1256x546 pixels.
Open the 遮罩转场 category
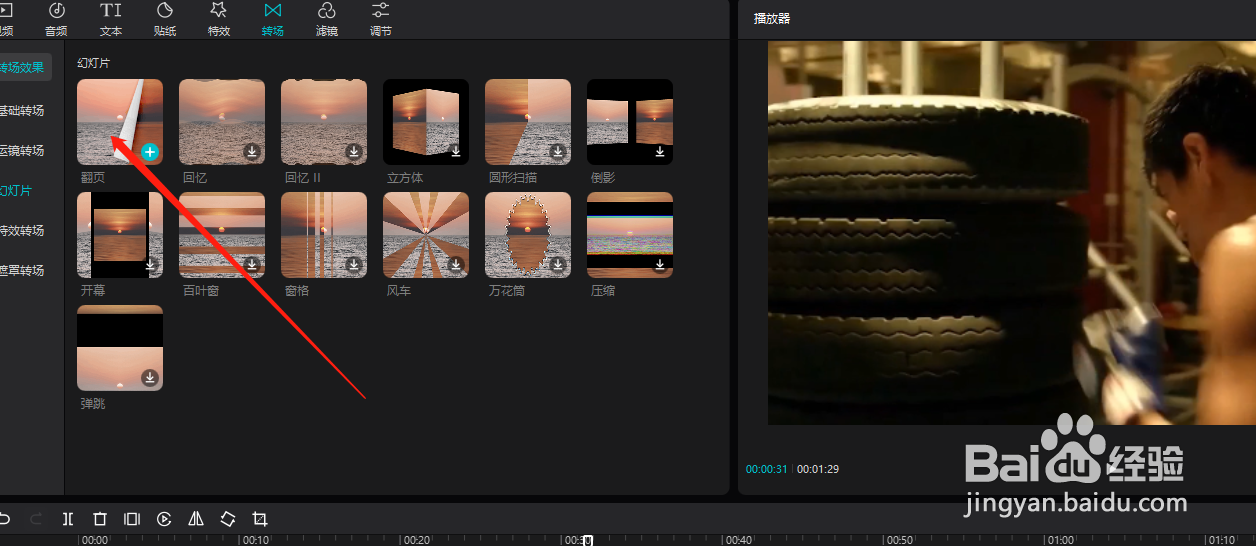(x=22, y=271)
